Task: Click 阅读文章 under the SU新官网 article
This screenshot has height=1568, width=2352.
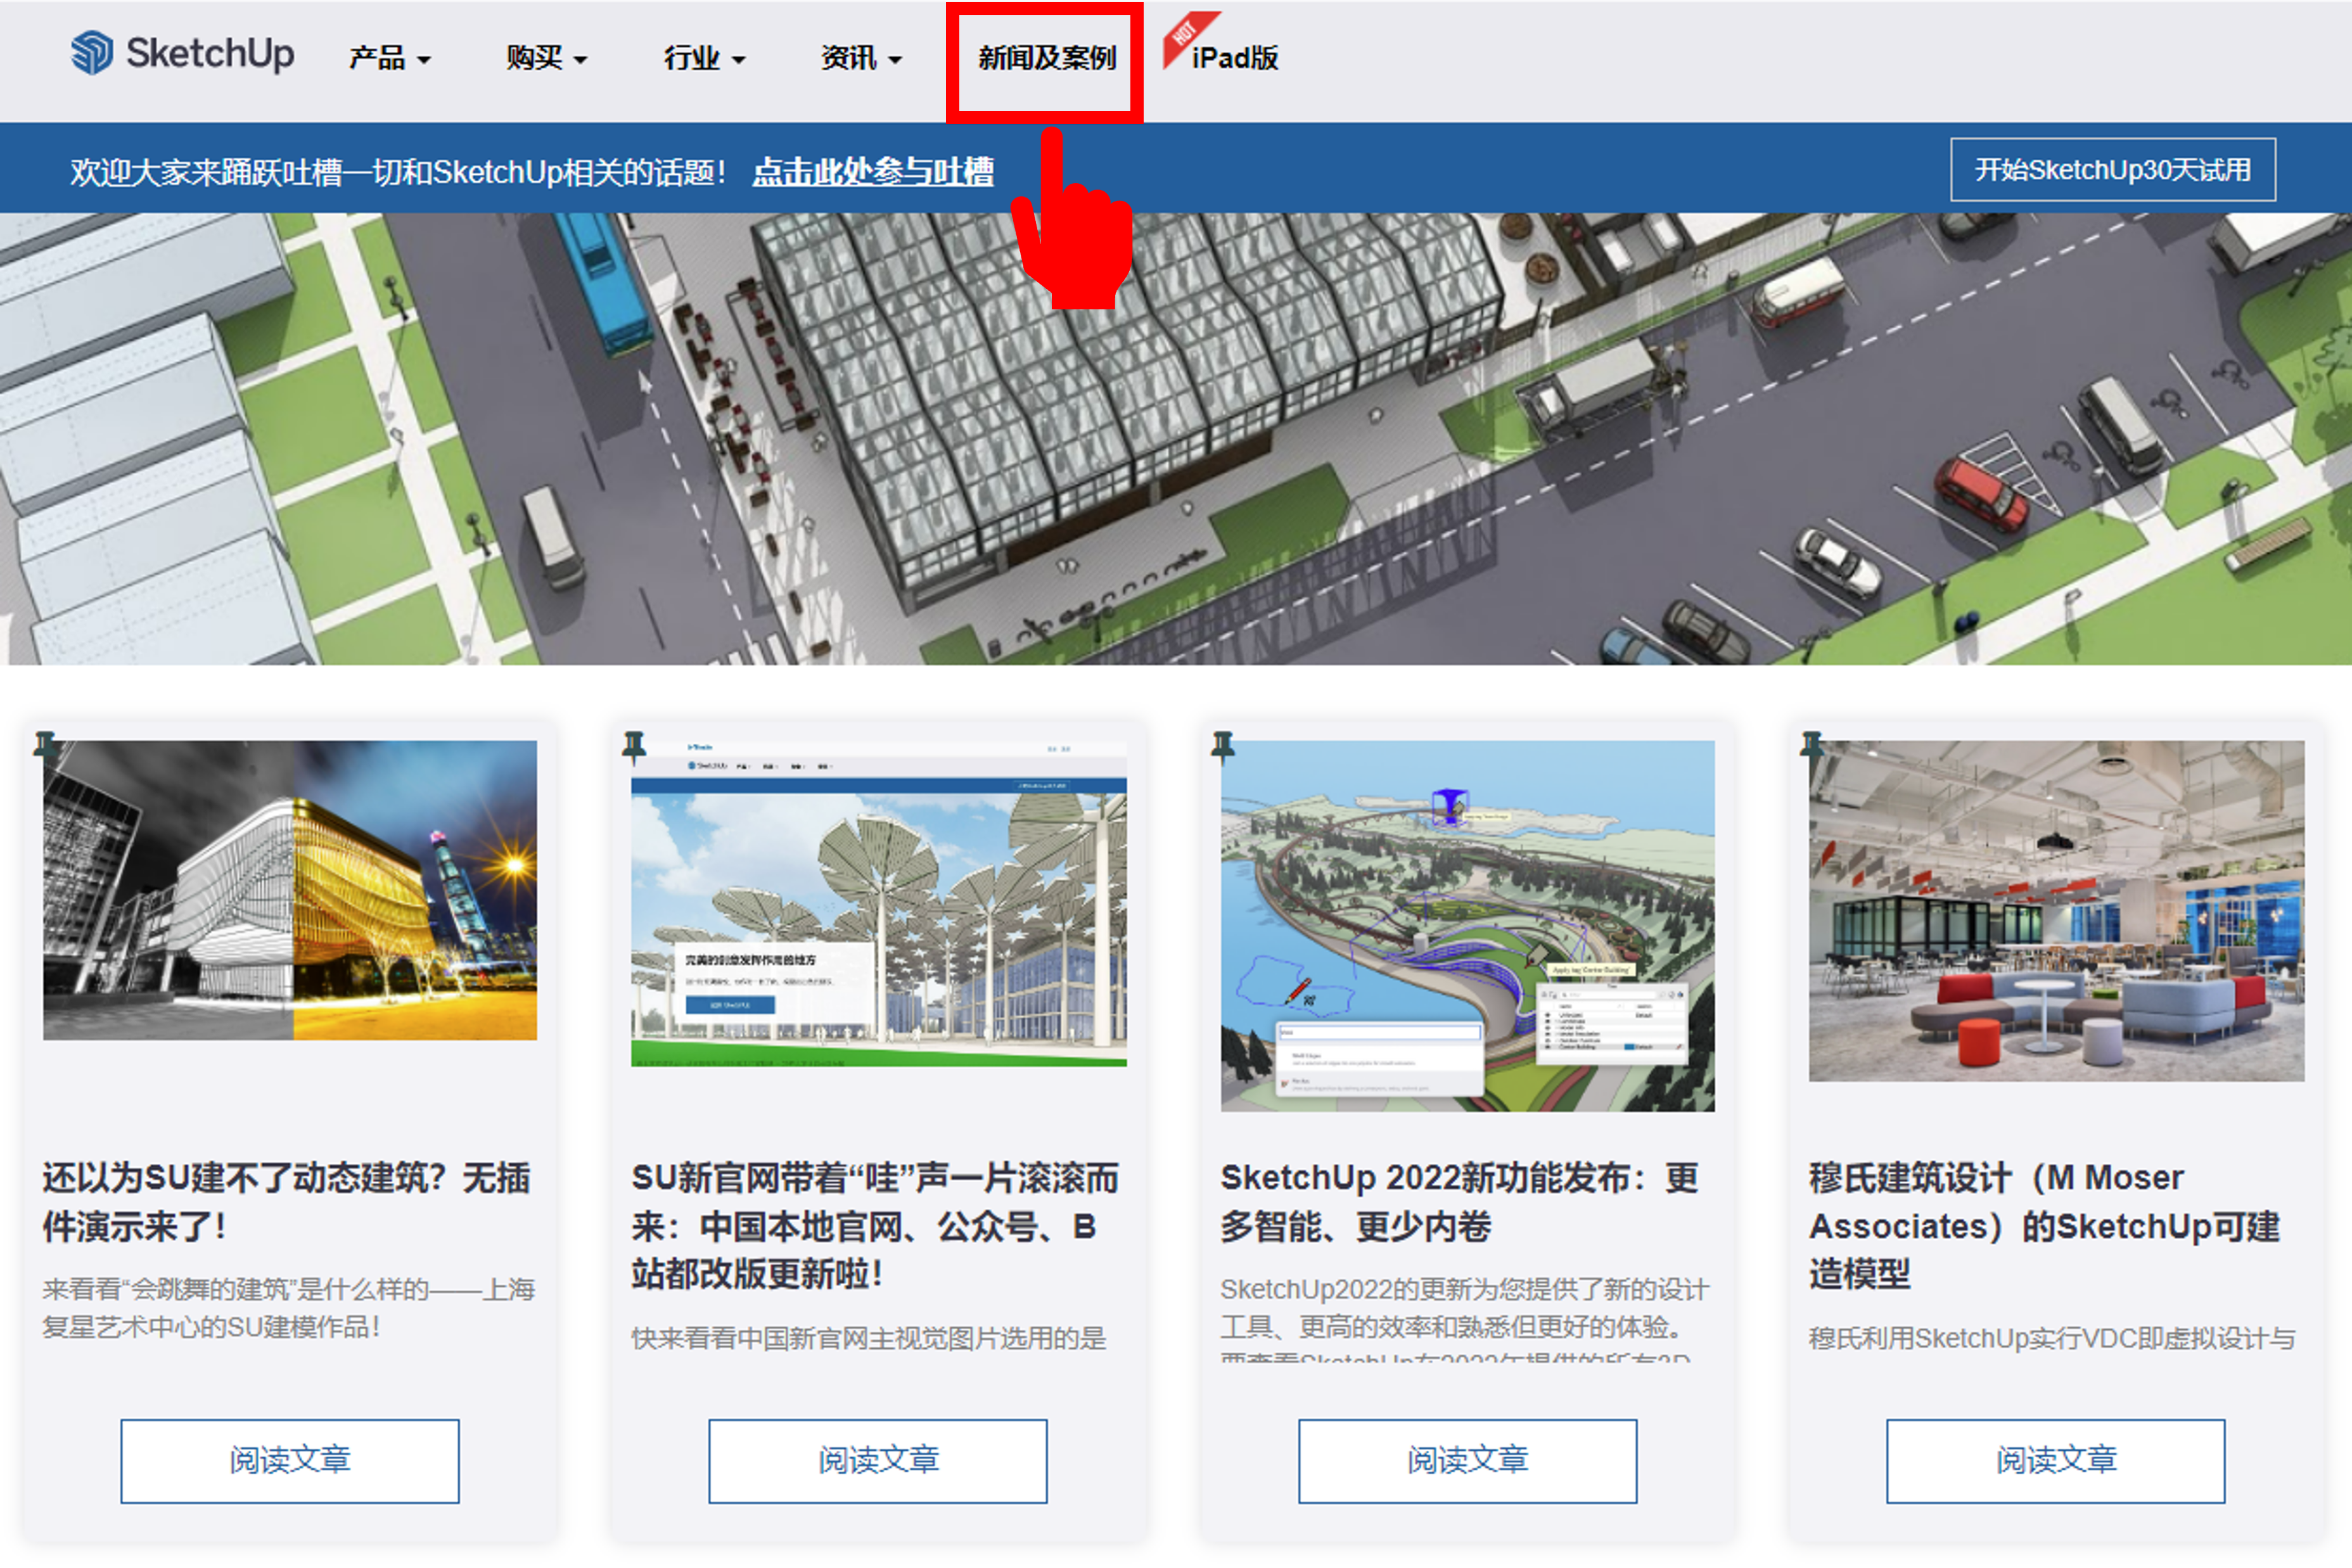Action: pos(878,1461)
